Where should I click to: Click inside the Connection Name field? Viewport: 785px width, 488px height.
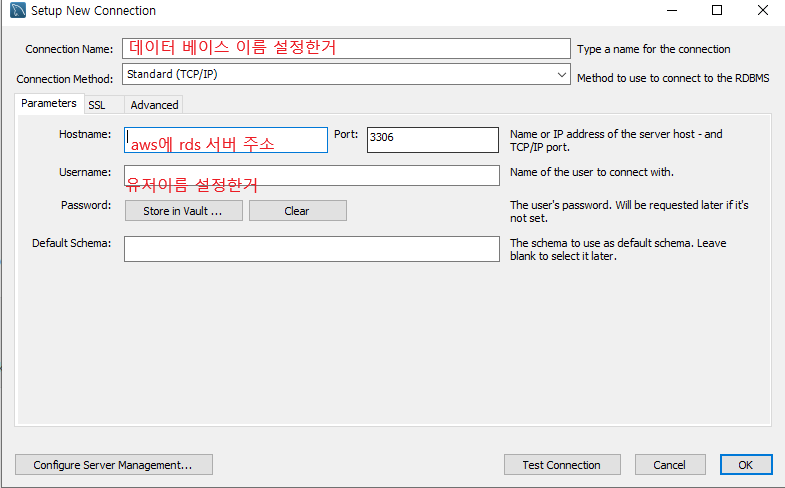[x=346, y=49]
